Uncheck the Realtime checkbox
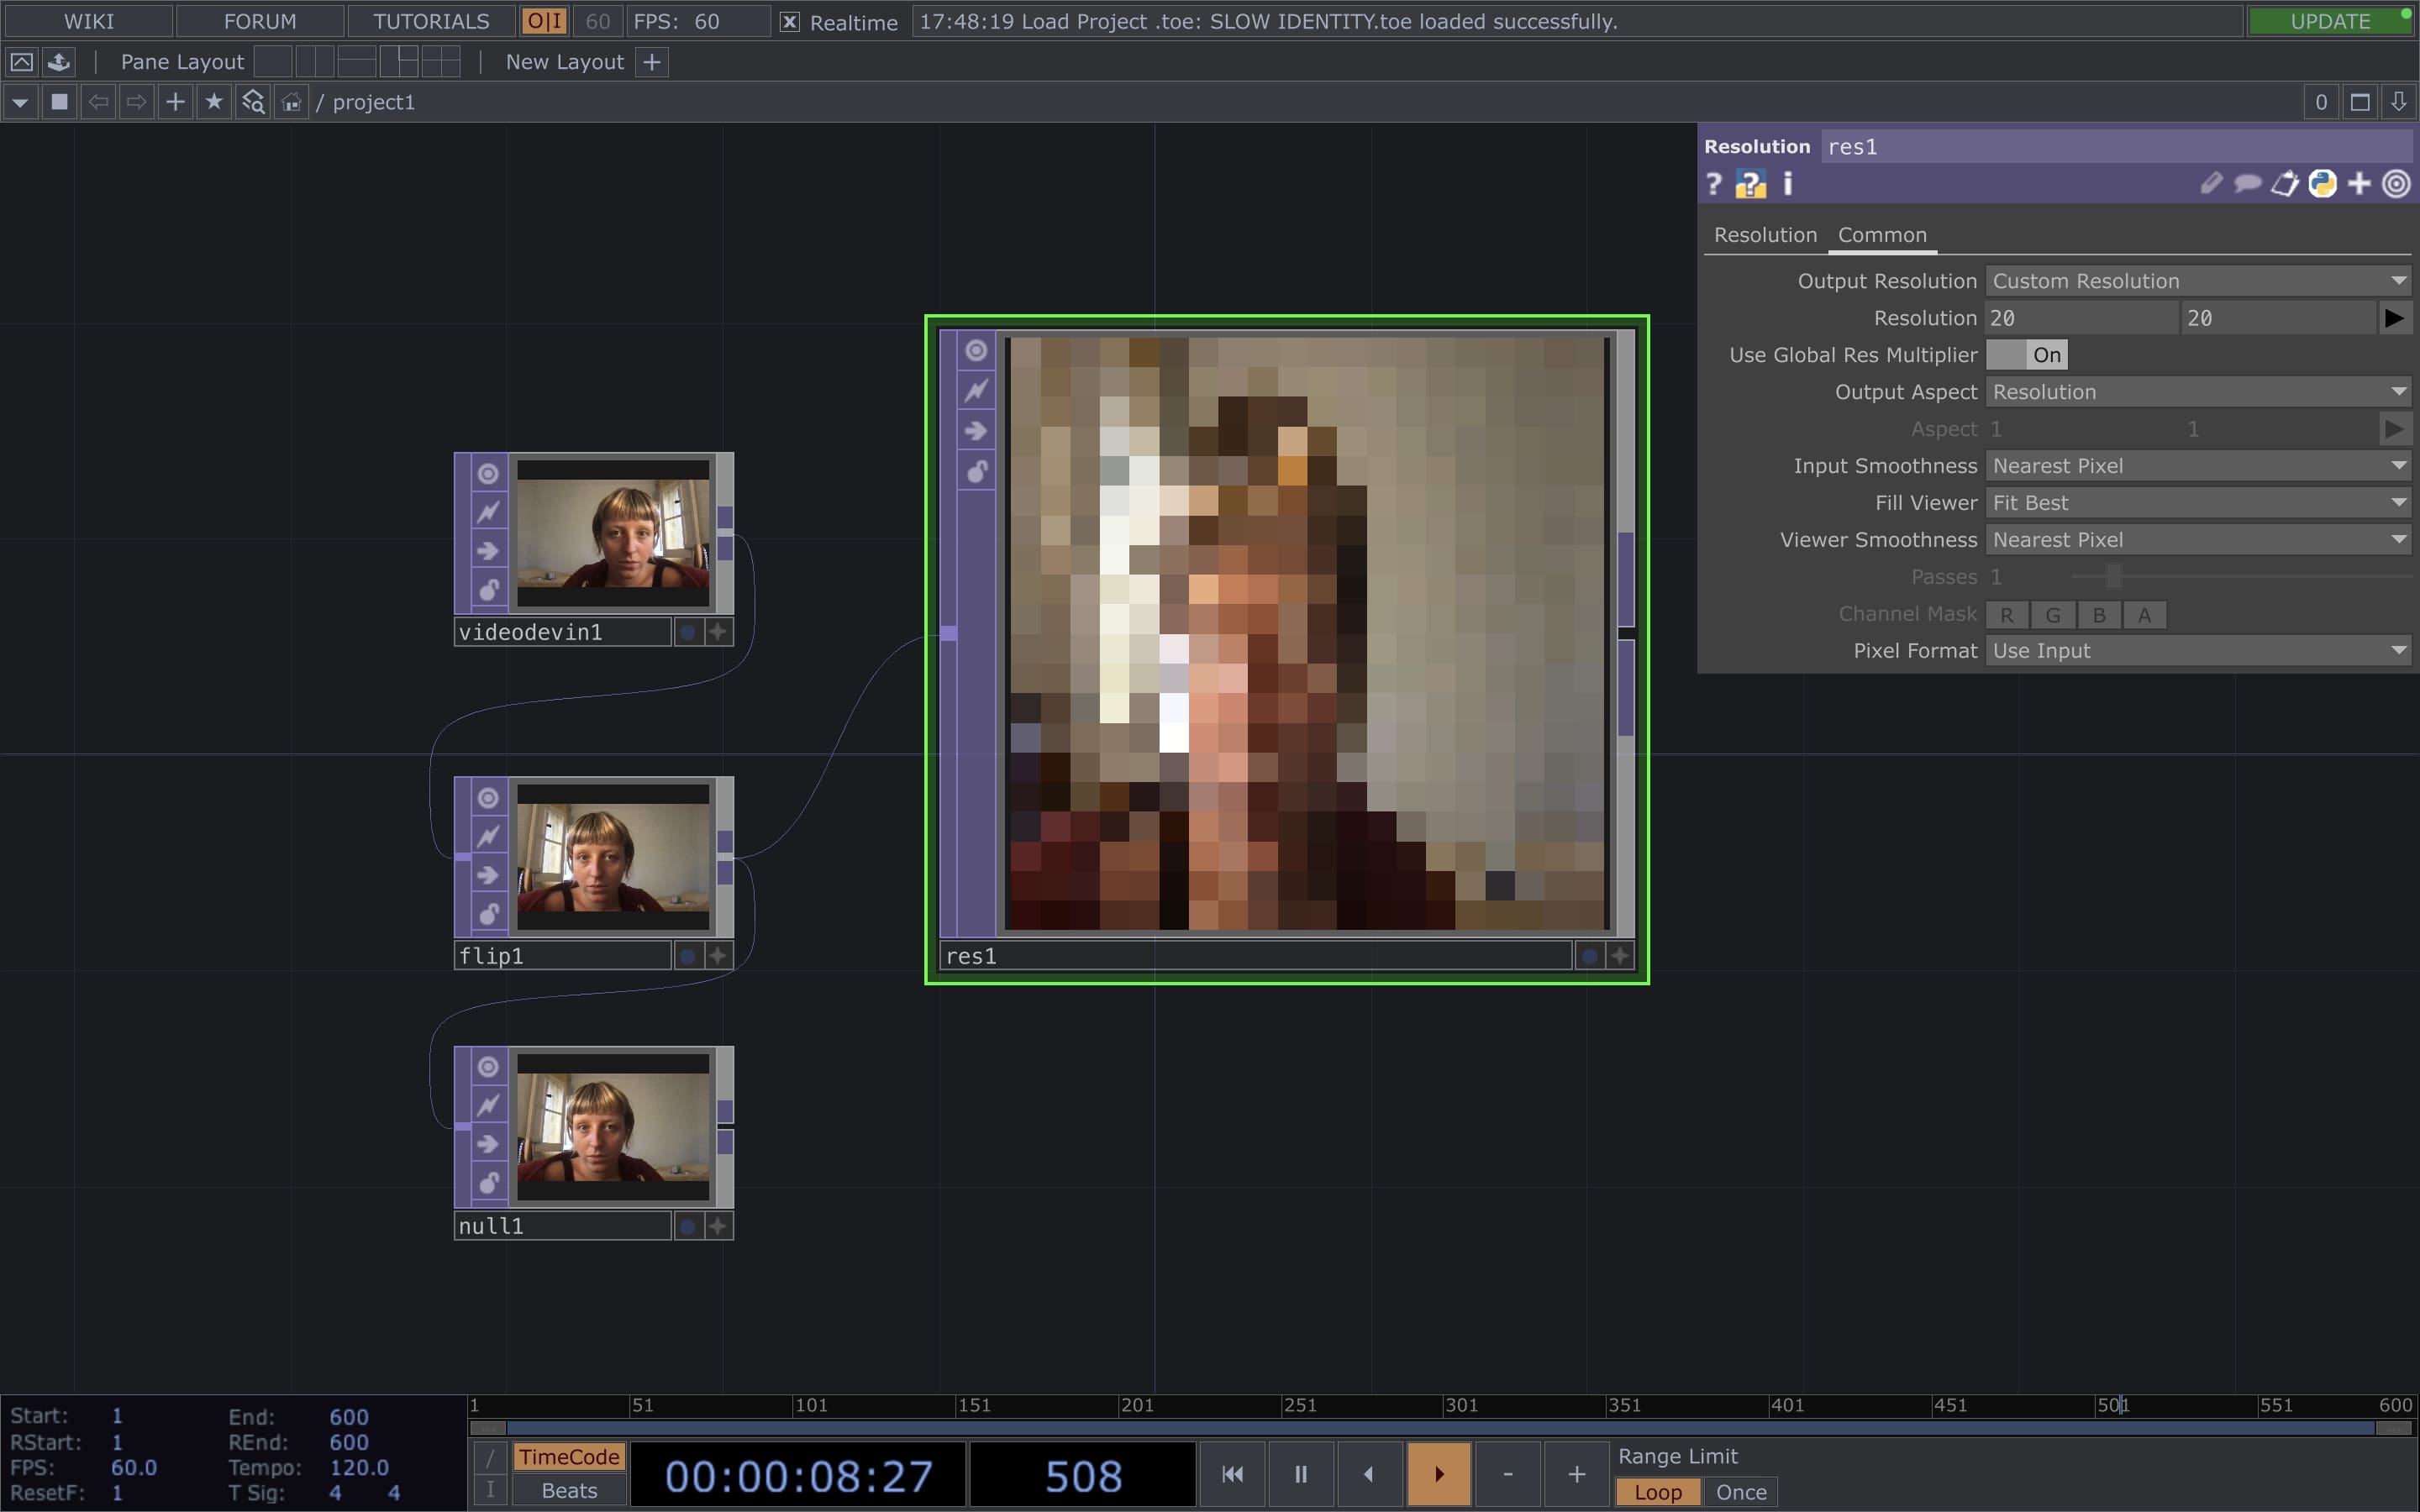2420x1512 pixels. pyautogui.click(x=789, y=21)
